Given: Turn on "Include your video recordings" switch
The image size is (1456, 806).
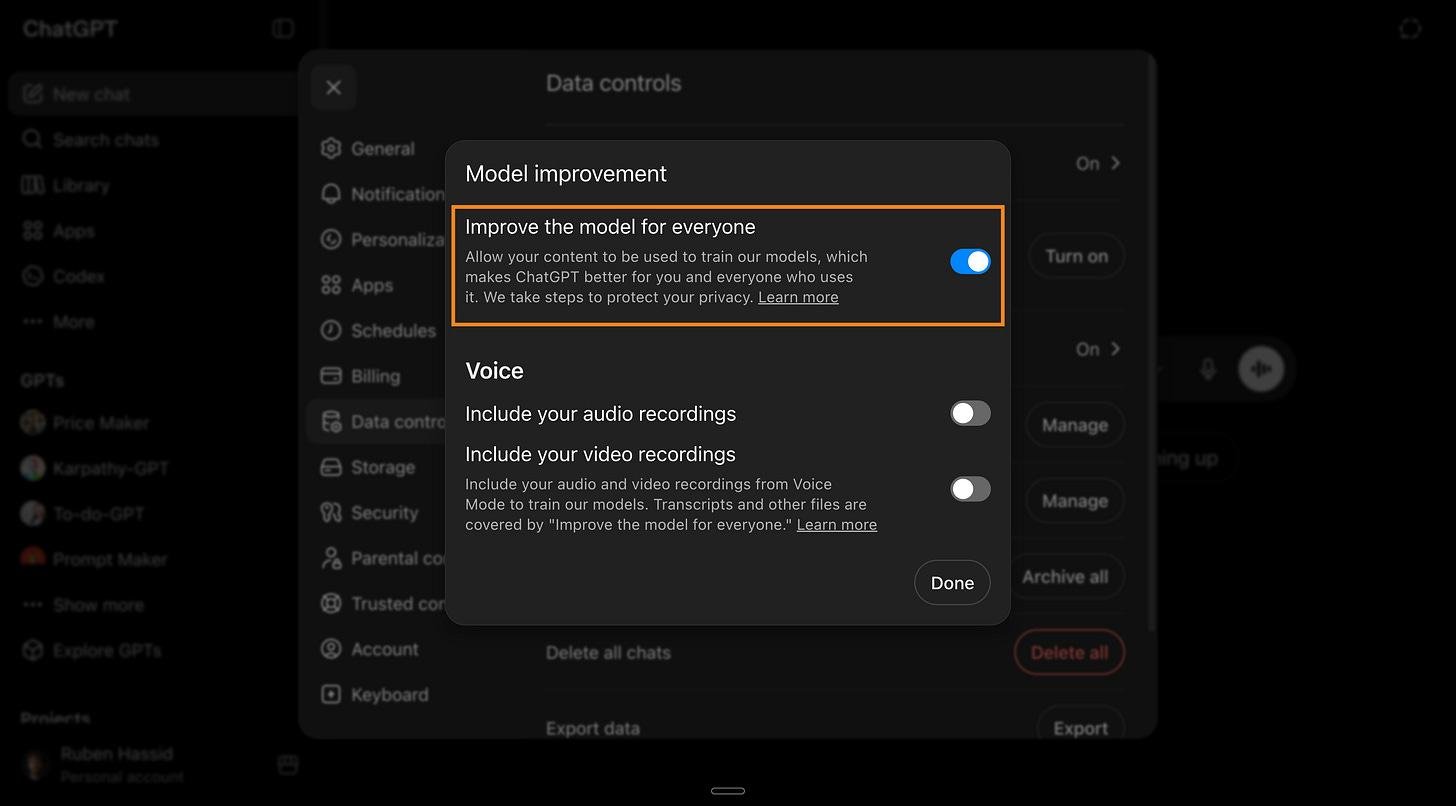Looking at the screenshot, I should (970, 489).
